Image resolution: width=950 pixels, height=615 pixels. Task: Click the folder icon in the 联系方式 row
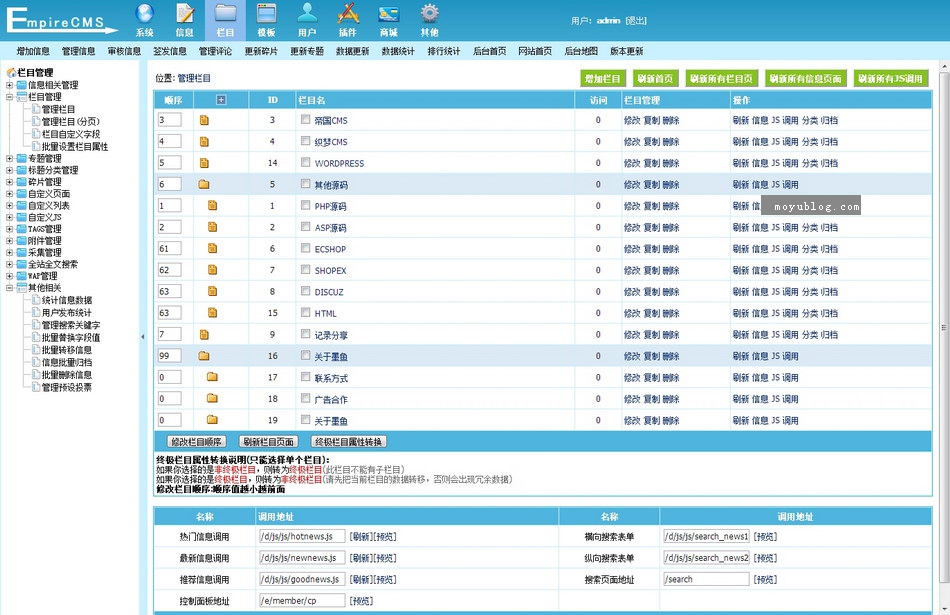[212, 377]
